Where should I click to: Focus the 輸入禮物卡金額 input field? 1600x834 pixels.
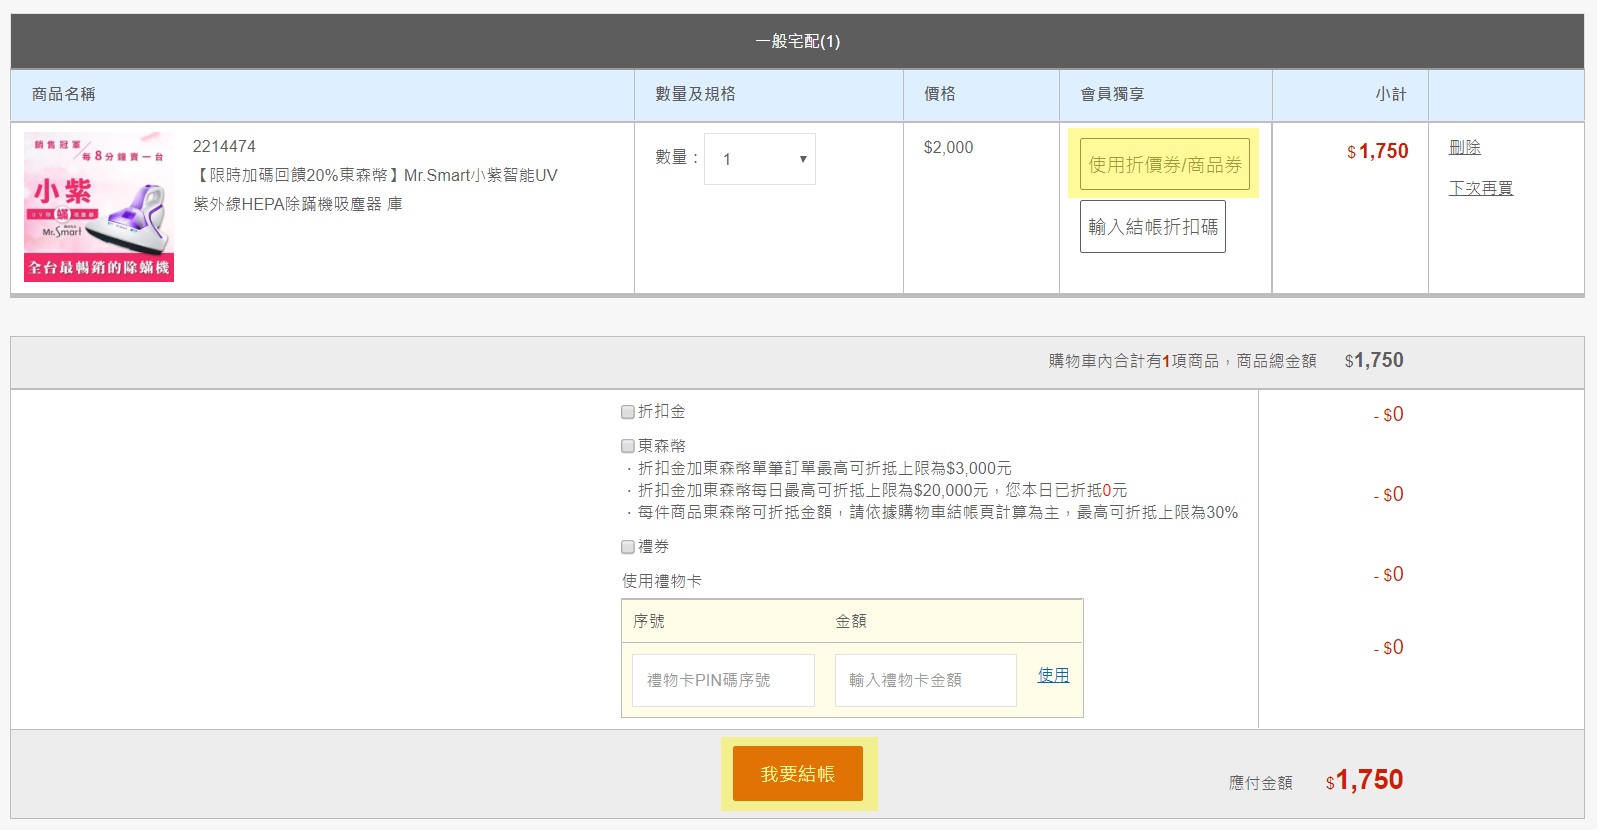coord(926,680)
